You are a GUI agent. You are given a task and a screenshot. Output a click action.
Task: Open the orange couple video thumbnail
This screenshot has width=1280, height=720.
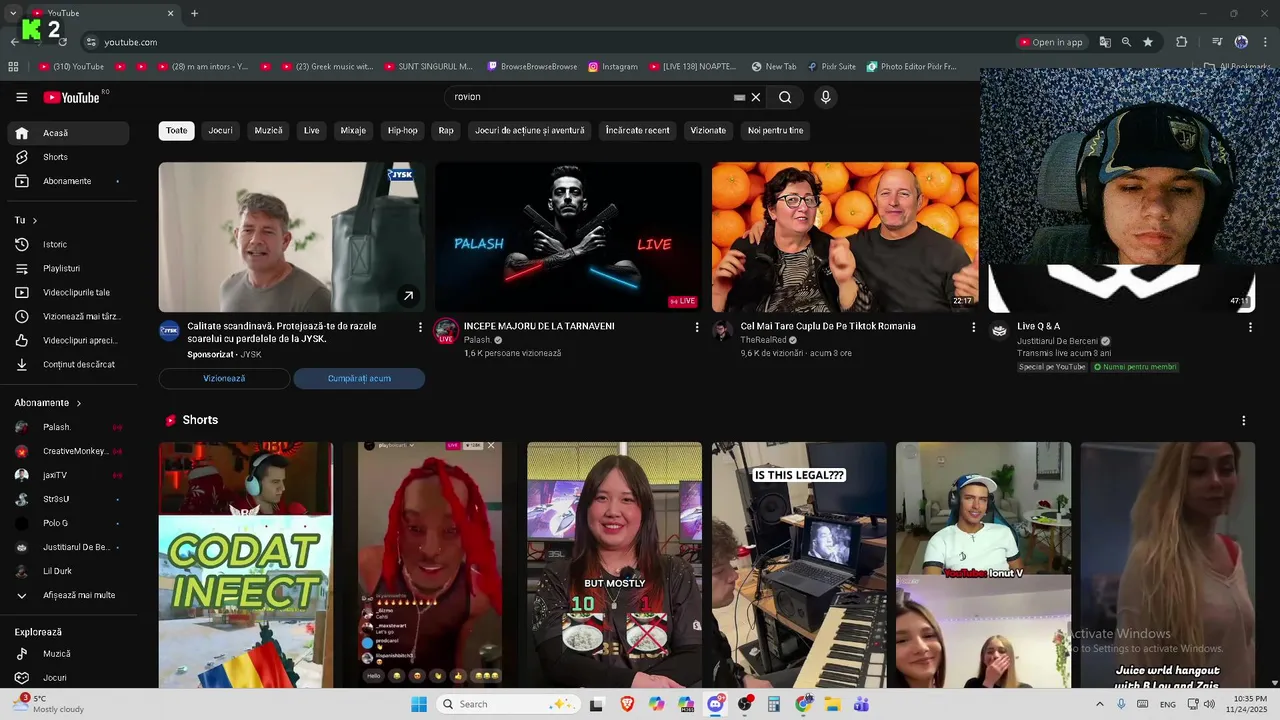click(845, 237)
